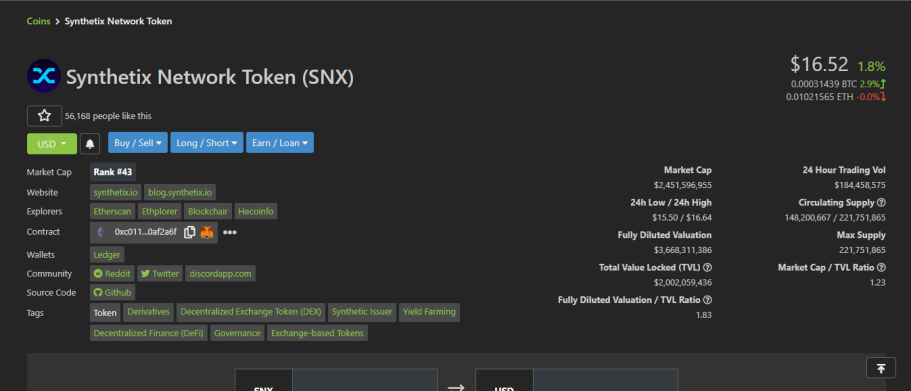Click the contract address 0xc011...0af2a6f
This screenshot has height=391, width=911.
[146, 232]
